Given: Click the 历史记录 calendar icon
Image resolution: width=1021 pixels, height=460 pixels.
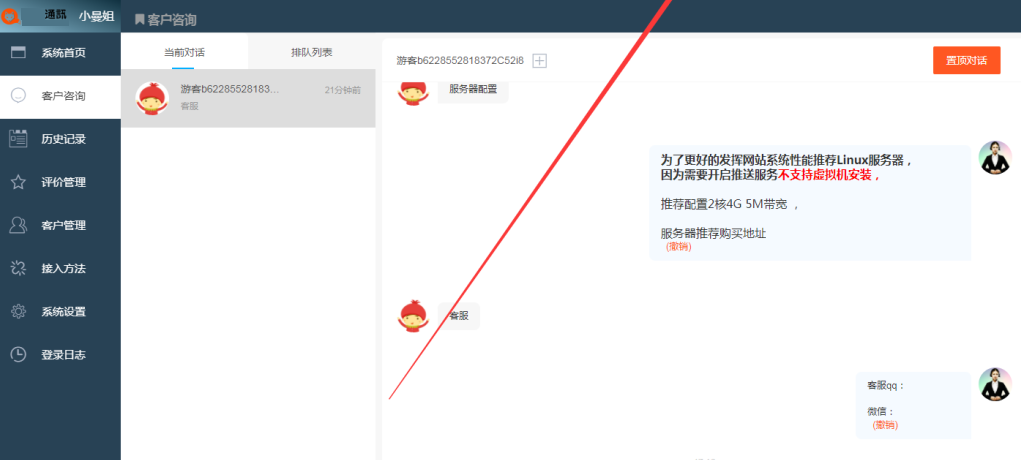Looking at the screenshot, I should [18, 139].
